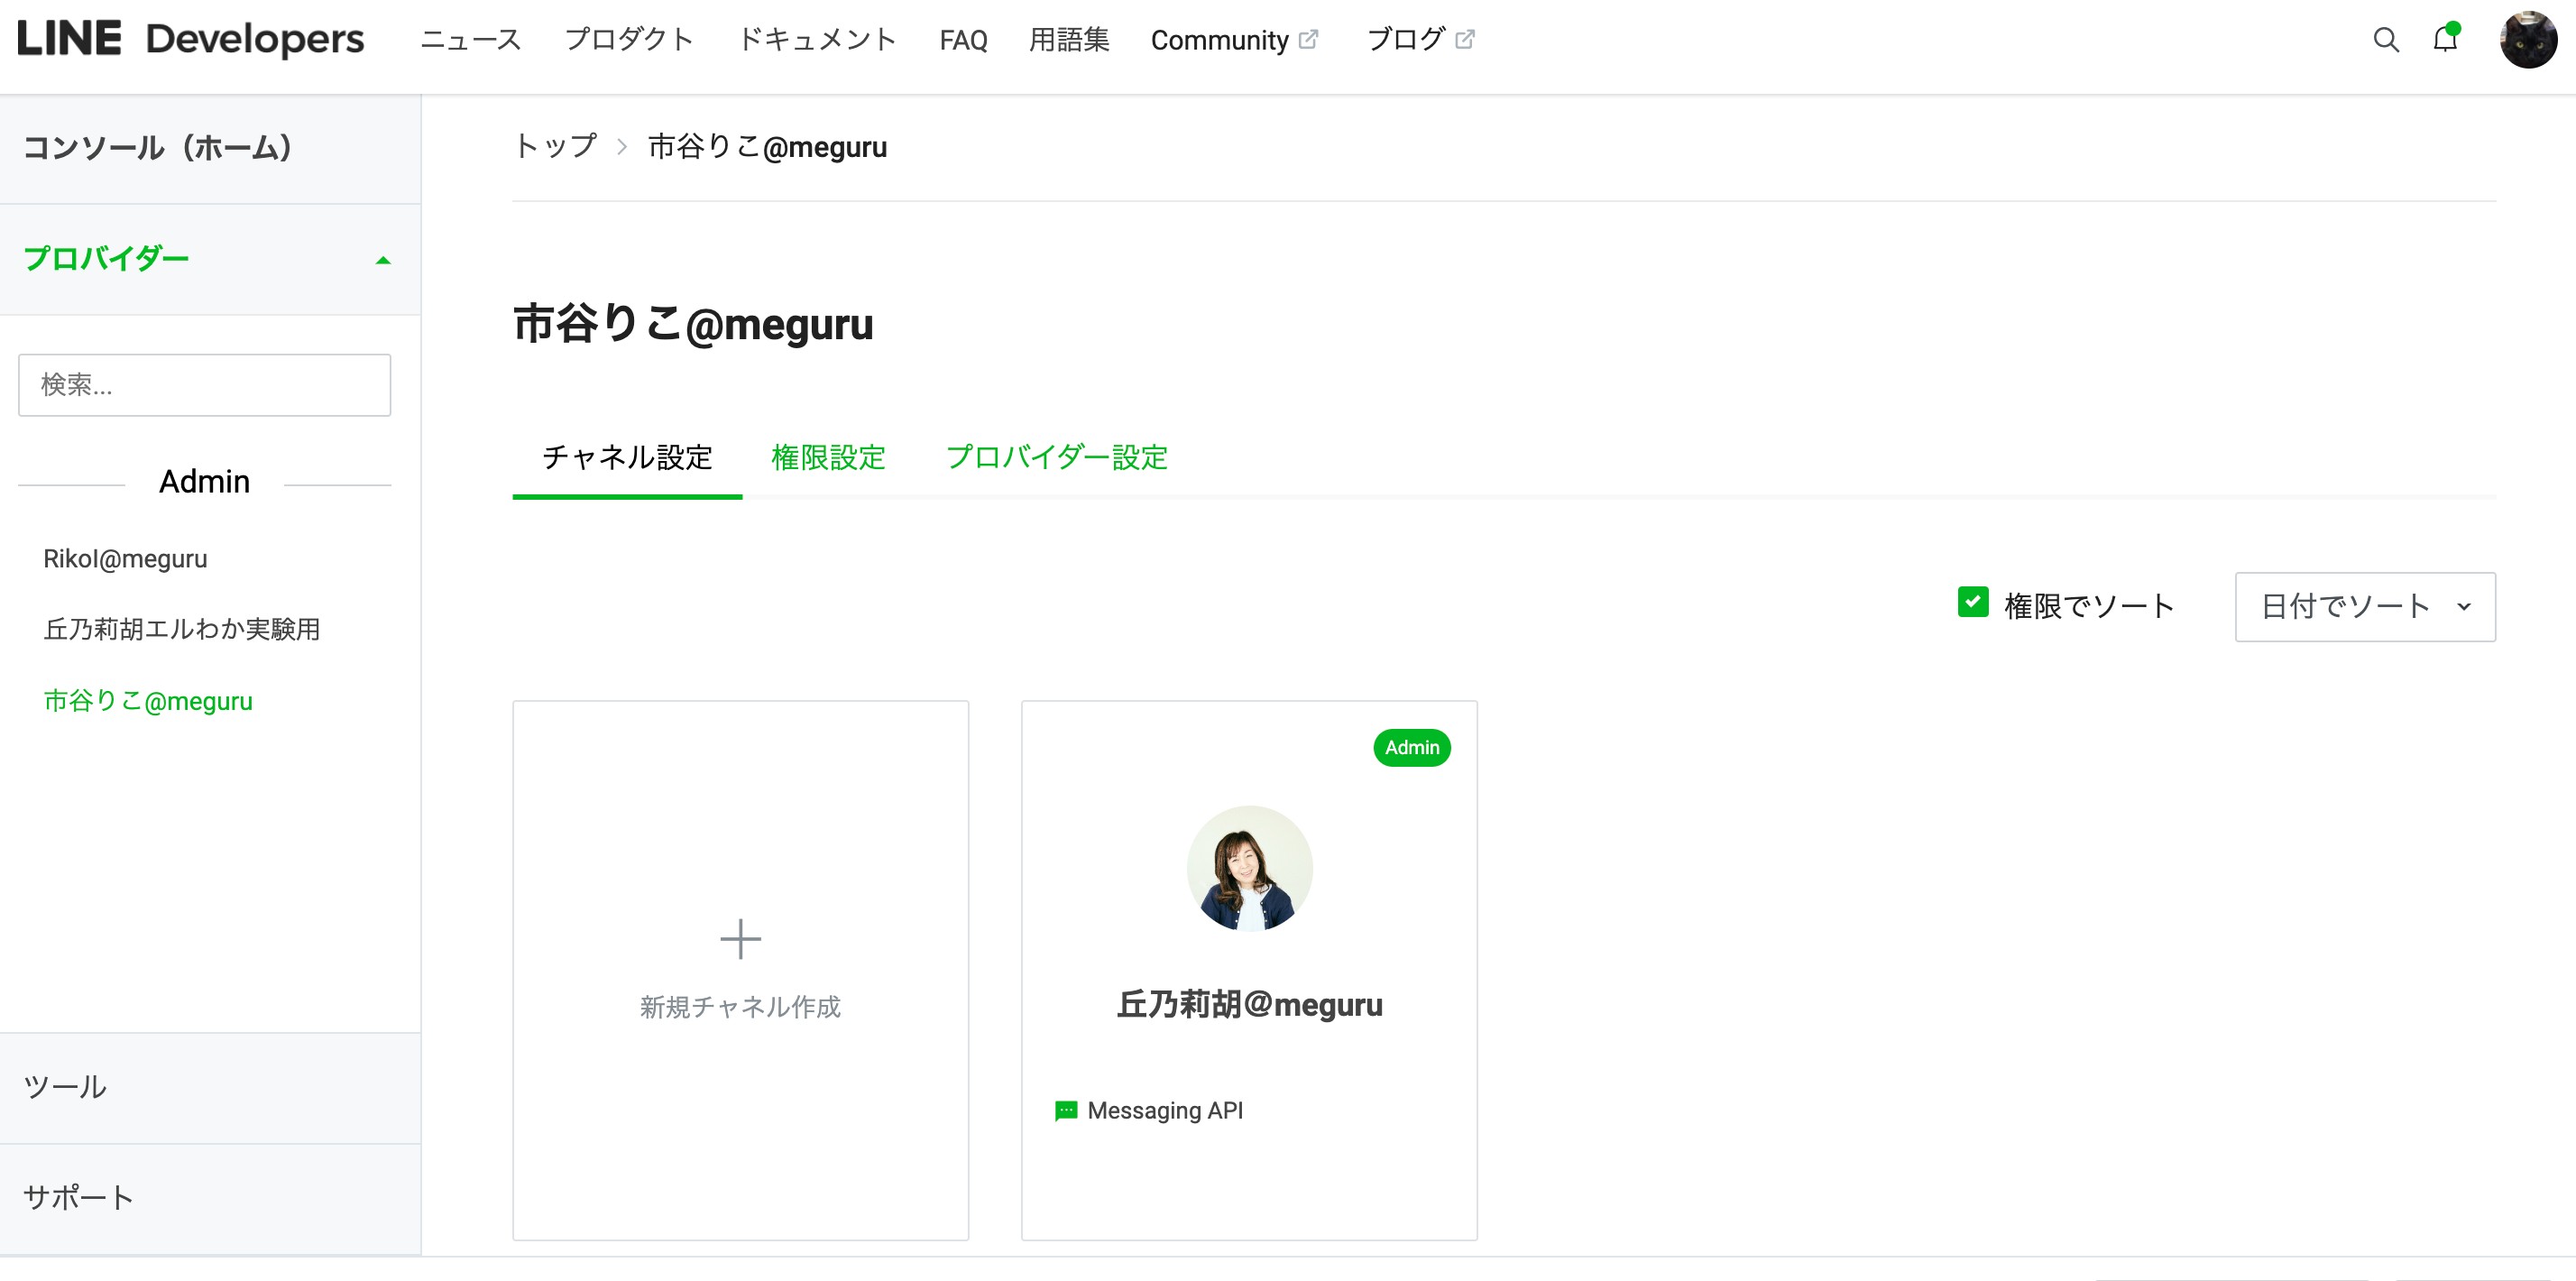Image resolution: width=2576 pixels, height=1281 pixels.
Task: Click the Admin sidebar group label
Action: [x=204, y=482]
